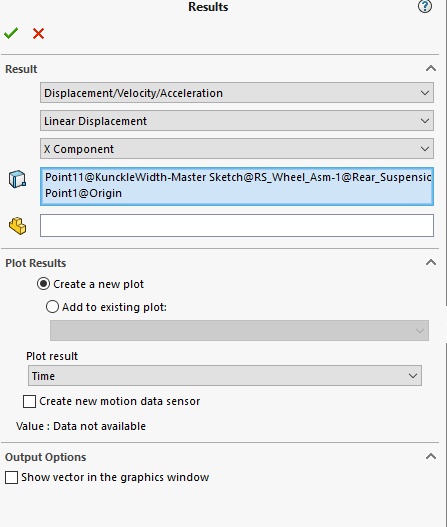Open the Displacement/Velocity/Acceleration category dropdown
This screenshot has width=447, height=527.
tap(237, 93)
